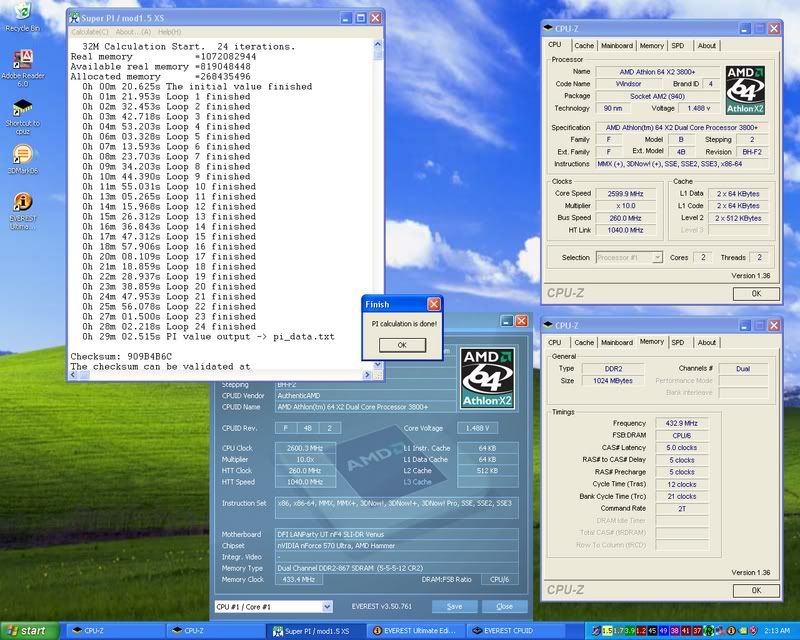800x640 pixels.
Task: Click the red tray sensor icon showing 37
Action: [697, 631]
